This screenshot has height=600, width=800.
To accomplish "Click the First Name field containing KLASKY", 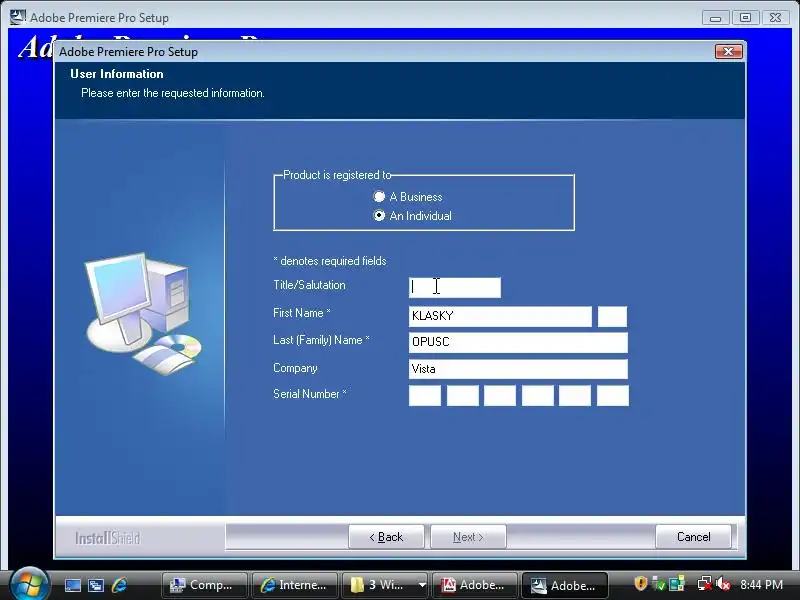I will tap(500, 316).
